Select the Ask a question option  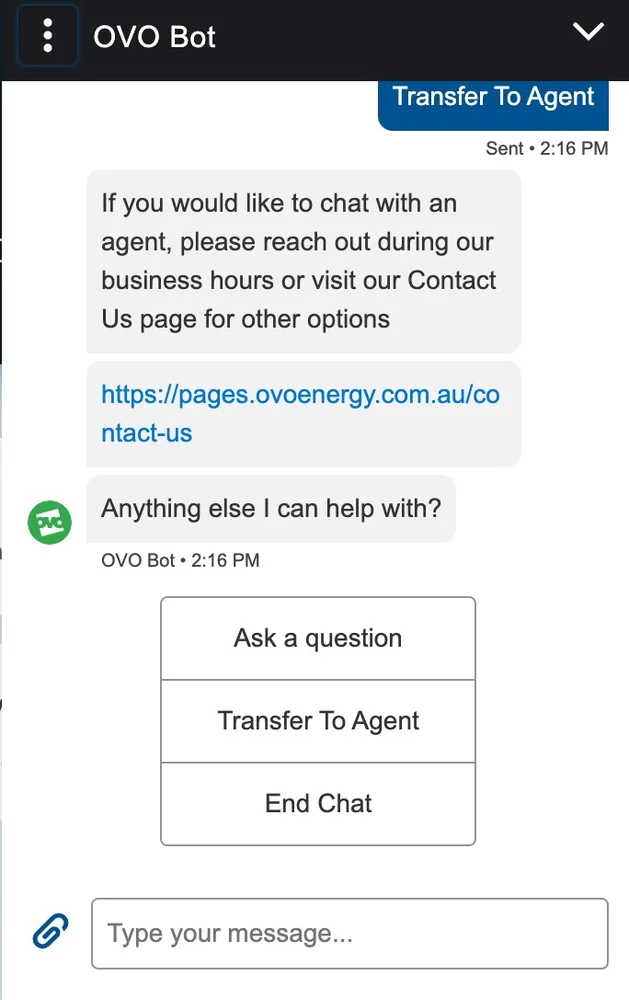coord(318,639)
